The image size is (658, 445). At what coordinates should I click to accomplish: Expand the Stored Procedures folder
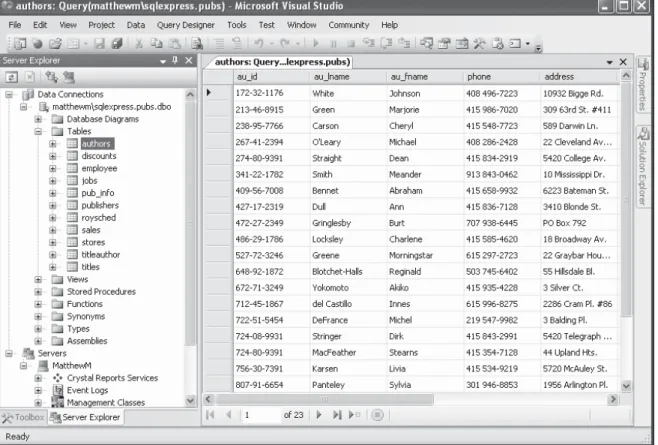click(x=38, y=292)
